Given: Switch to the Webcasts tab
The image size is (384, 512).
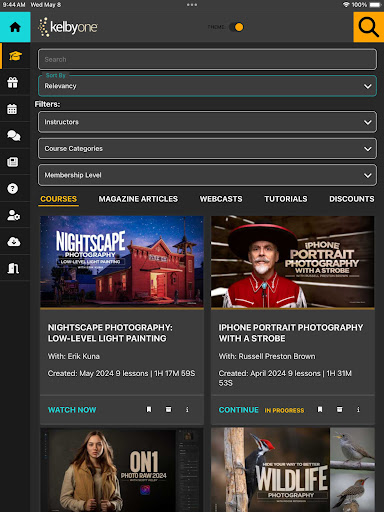Looking at the screenshot, I should pyautogui.click(x=221, y=199).
